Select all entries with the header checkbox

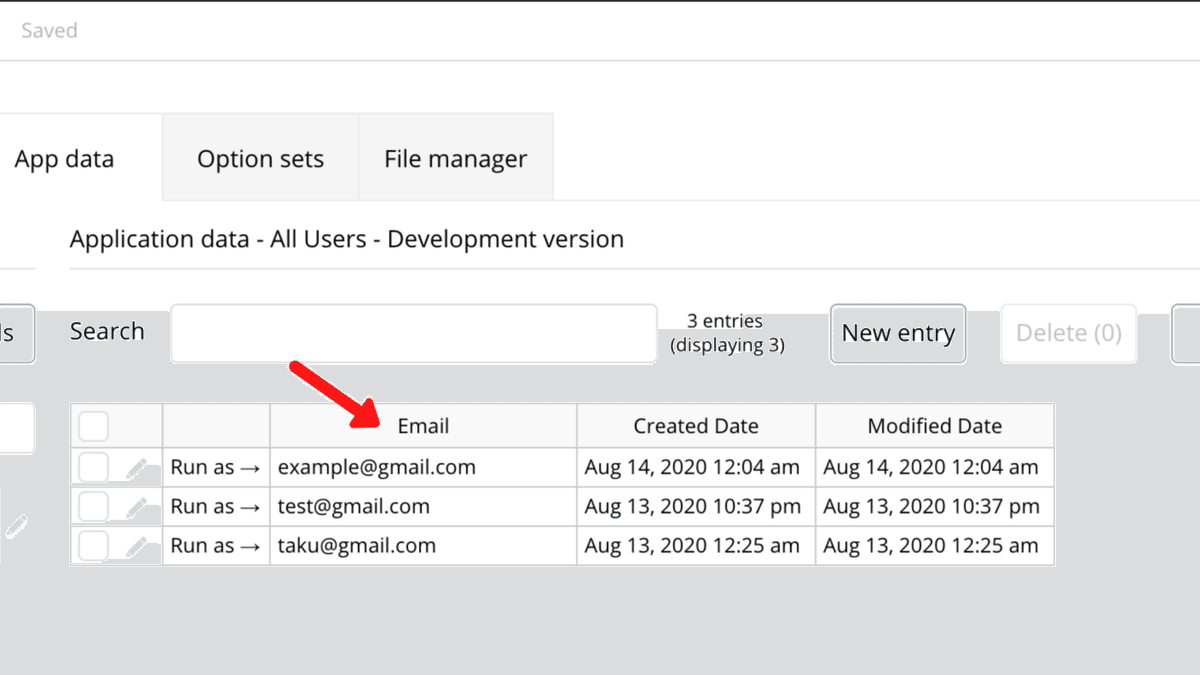tap(94, 426)
